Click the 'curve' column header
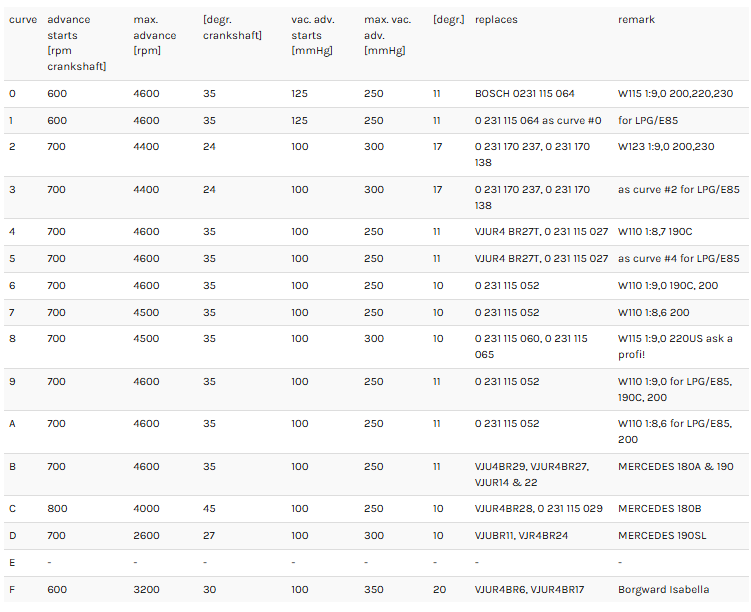Image resolution: width=751 pixels, height=612 pixels. tap(23, 20)
